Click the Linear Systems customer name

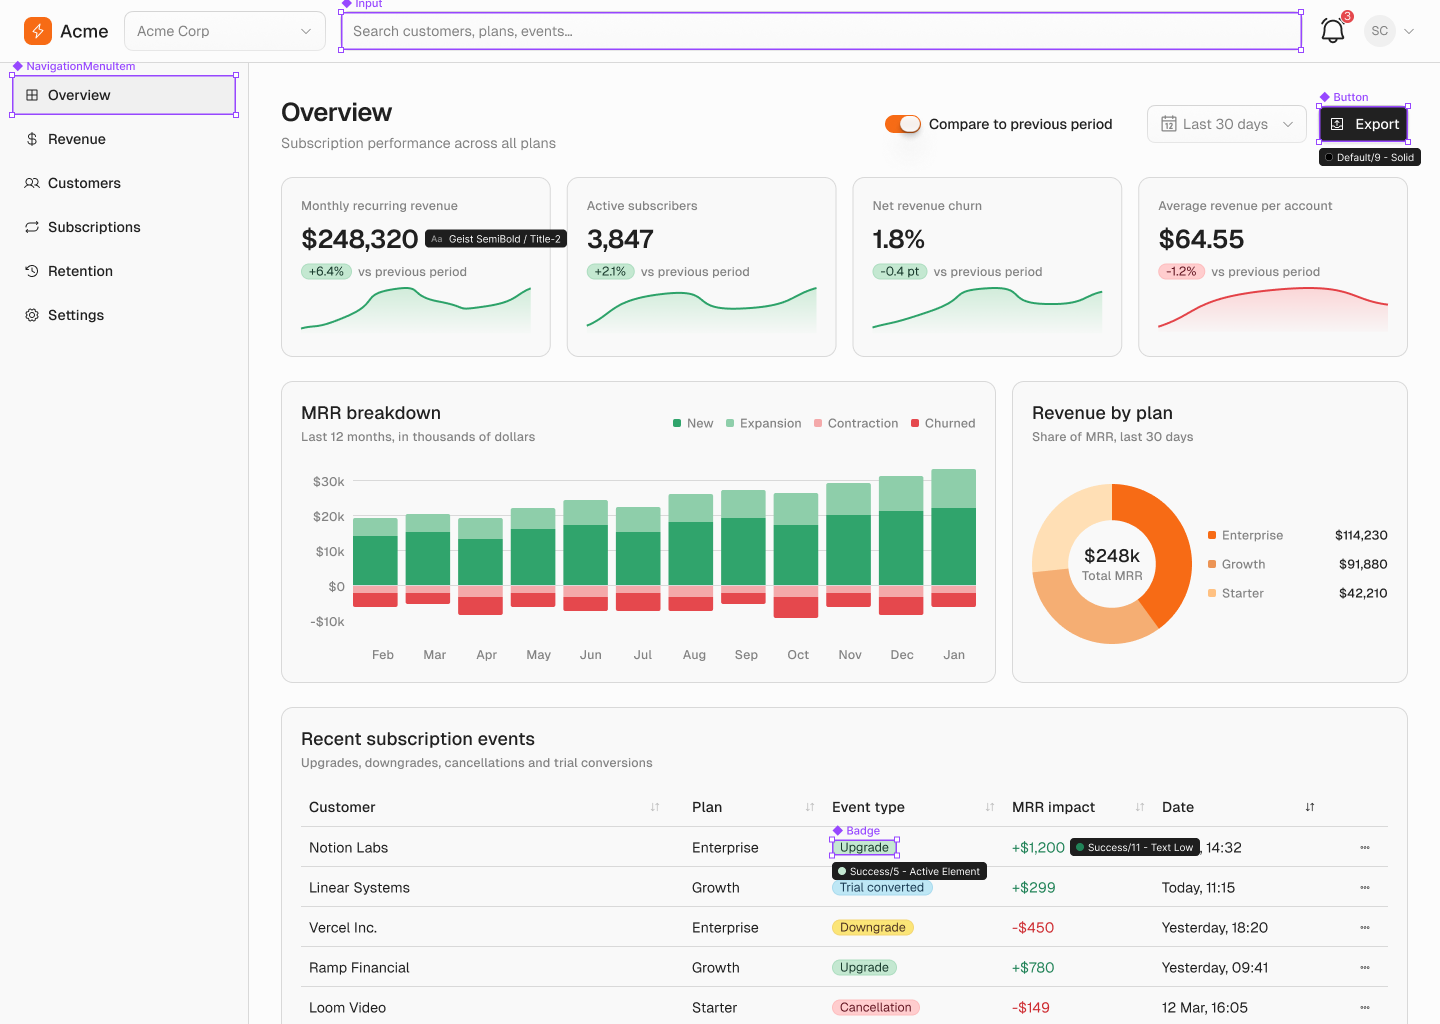pos(360,888)
